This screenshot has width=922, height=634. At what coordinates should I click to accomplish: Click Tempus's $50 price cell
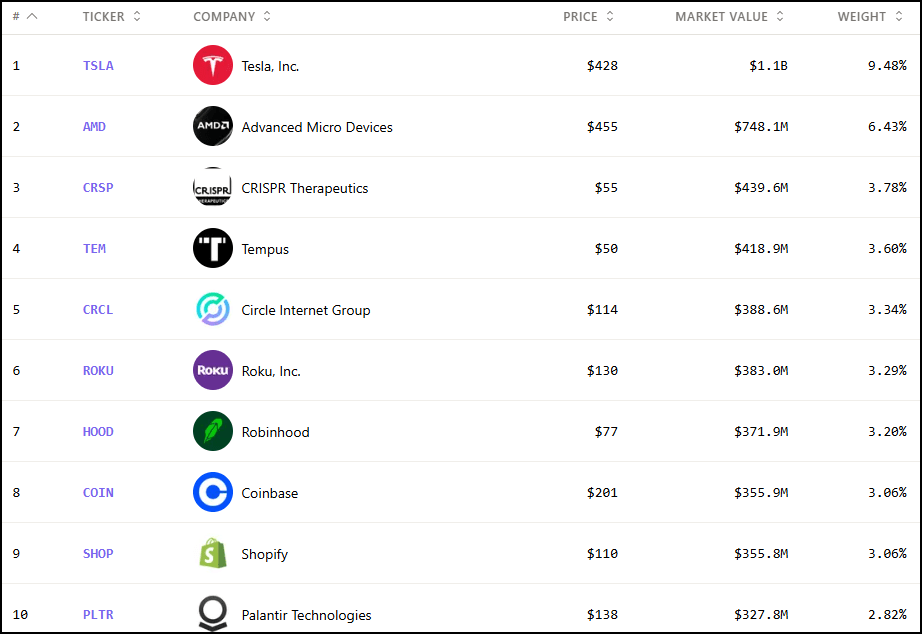click(x=606, y=249)
